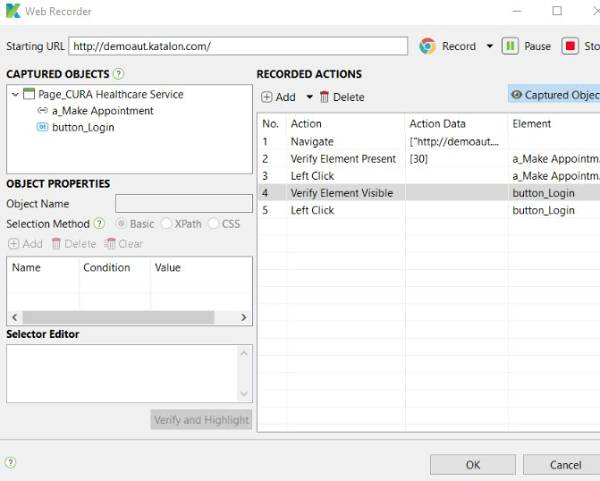Confirm the dialog with OK
600x481 pixels.
click(473, 465)
